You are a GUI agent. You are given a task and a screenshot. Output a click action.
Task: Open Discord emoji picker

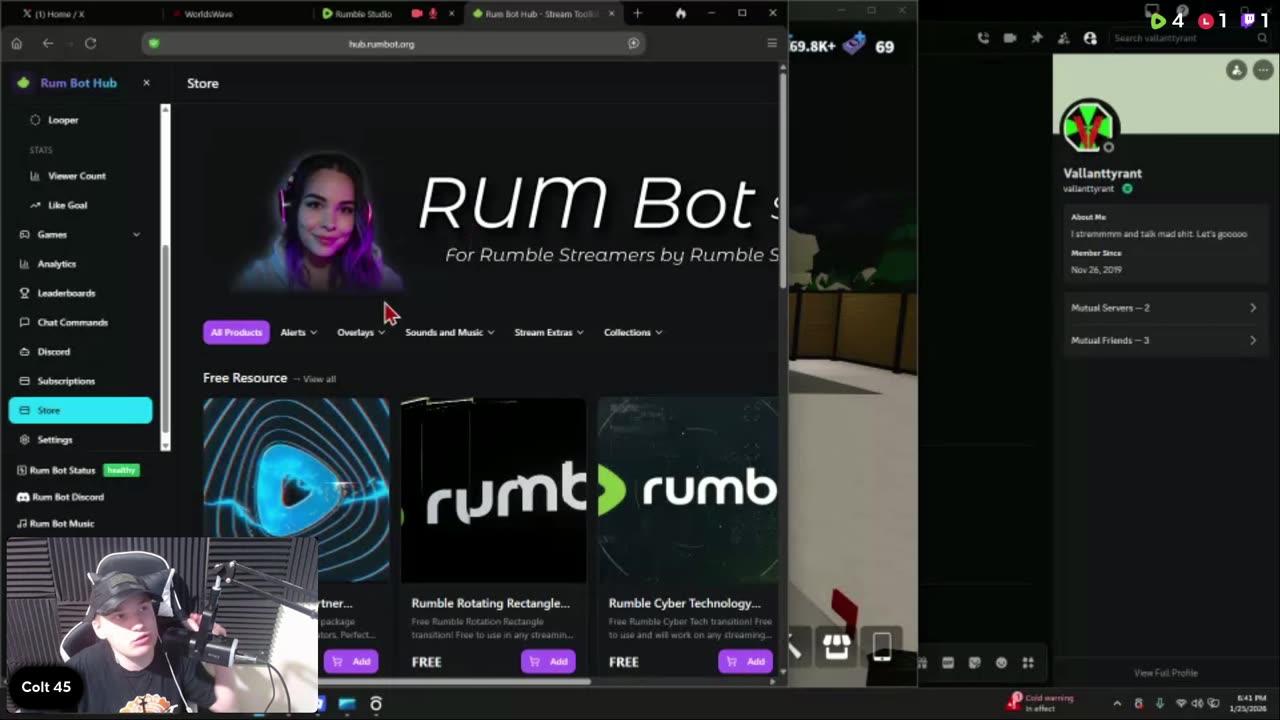point(1001,663)
